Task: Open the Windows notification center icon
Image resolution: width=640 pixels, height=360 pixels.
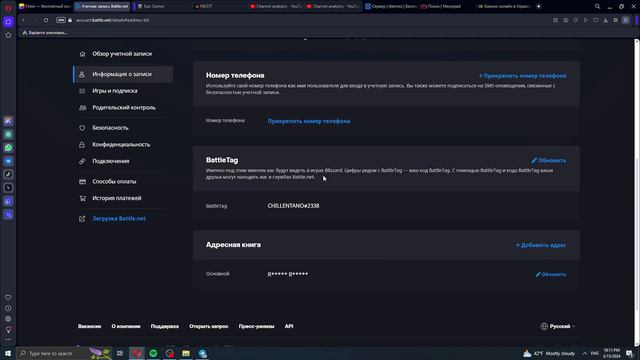Action: 629,353
